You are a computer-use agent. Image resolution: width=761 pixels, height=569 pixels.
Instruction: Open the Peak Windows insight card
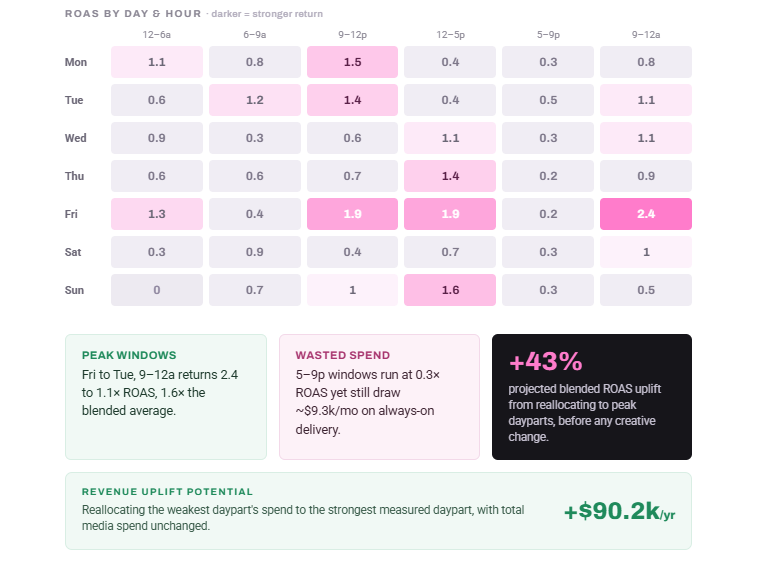[166, 397]
